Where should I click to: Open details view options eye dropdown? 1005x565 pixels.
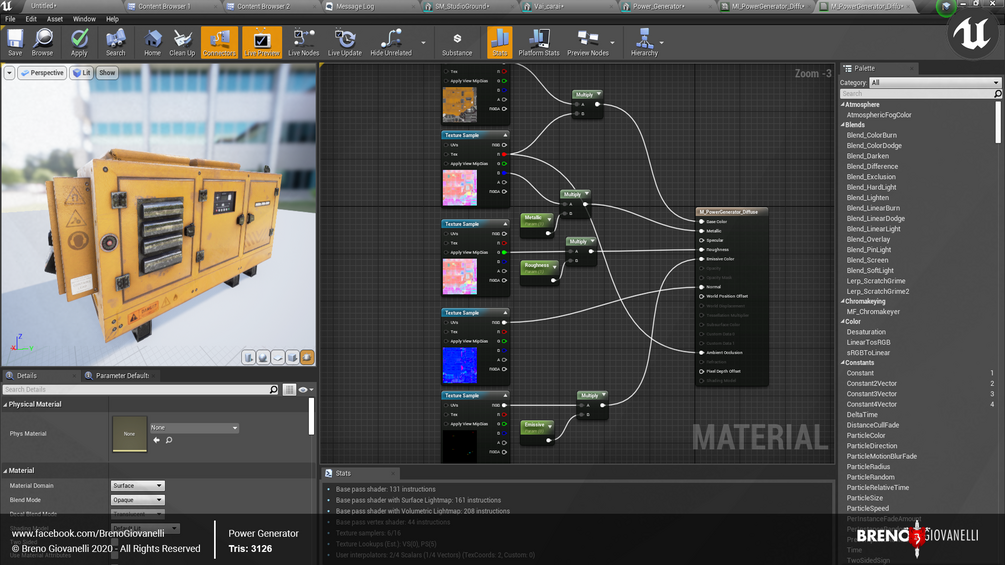305,389
